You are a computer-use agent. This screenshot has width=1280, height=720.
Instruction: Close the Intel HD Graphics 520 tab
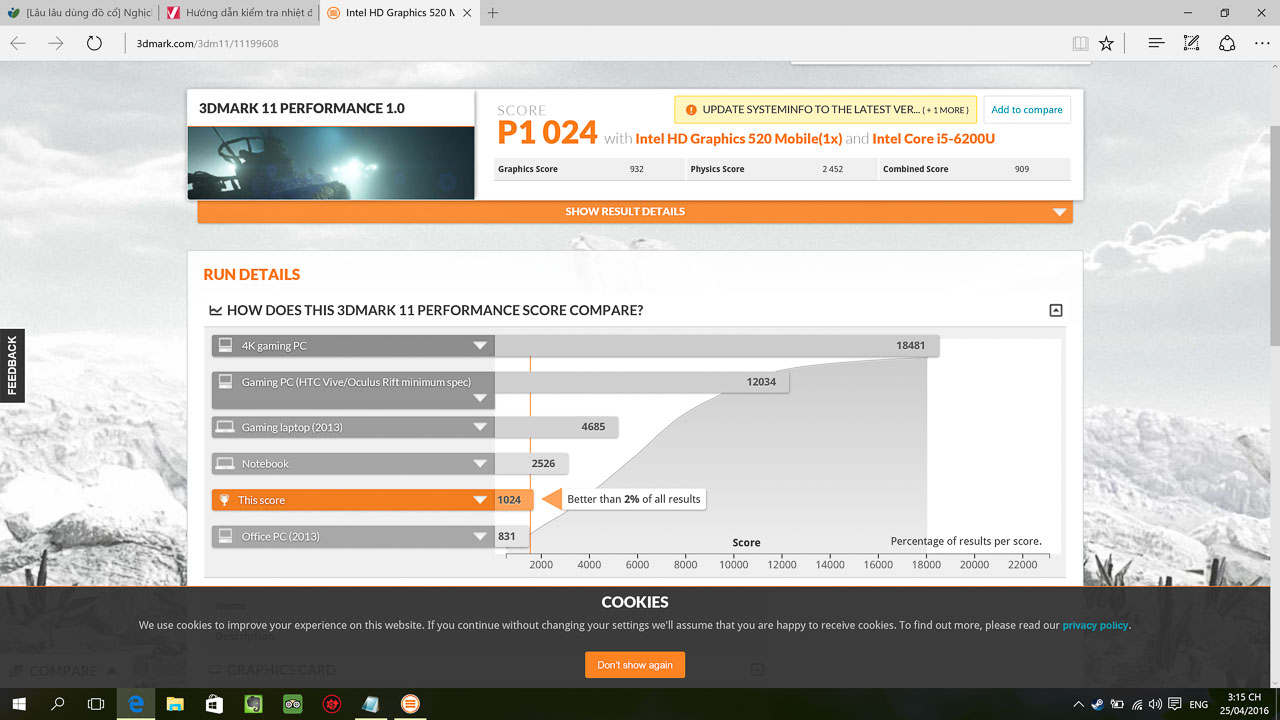(x=468, y=13)
